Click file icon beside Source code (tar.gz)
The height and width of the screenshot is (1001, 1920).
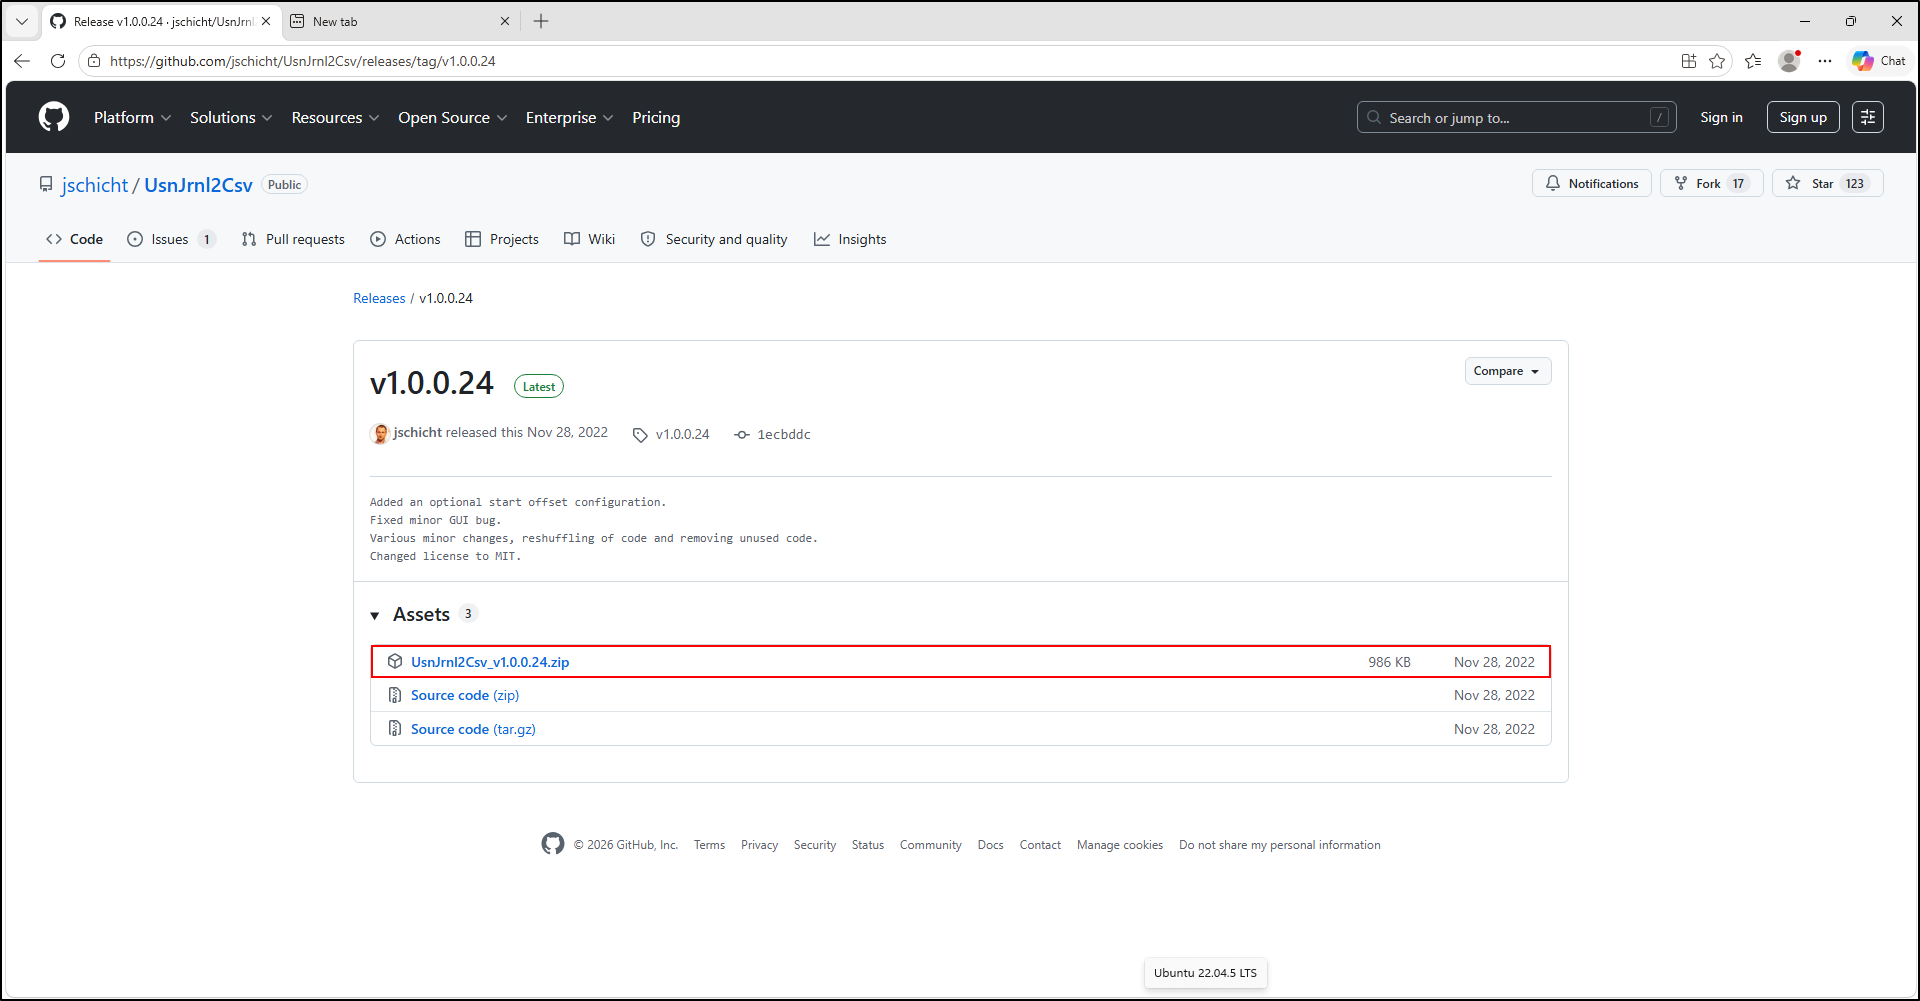[395, 729]
